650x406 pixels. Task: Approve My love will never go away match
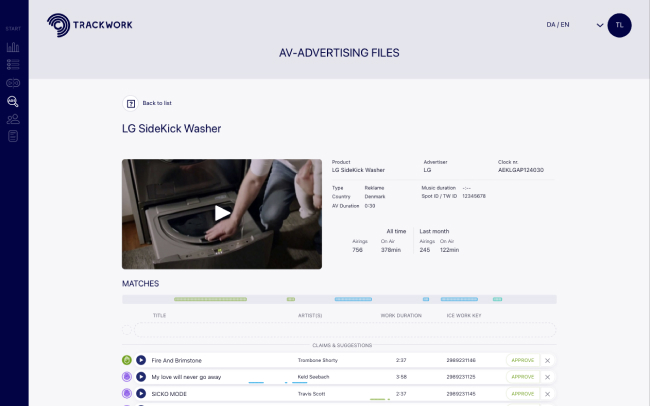click(522, 377)
